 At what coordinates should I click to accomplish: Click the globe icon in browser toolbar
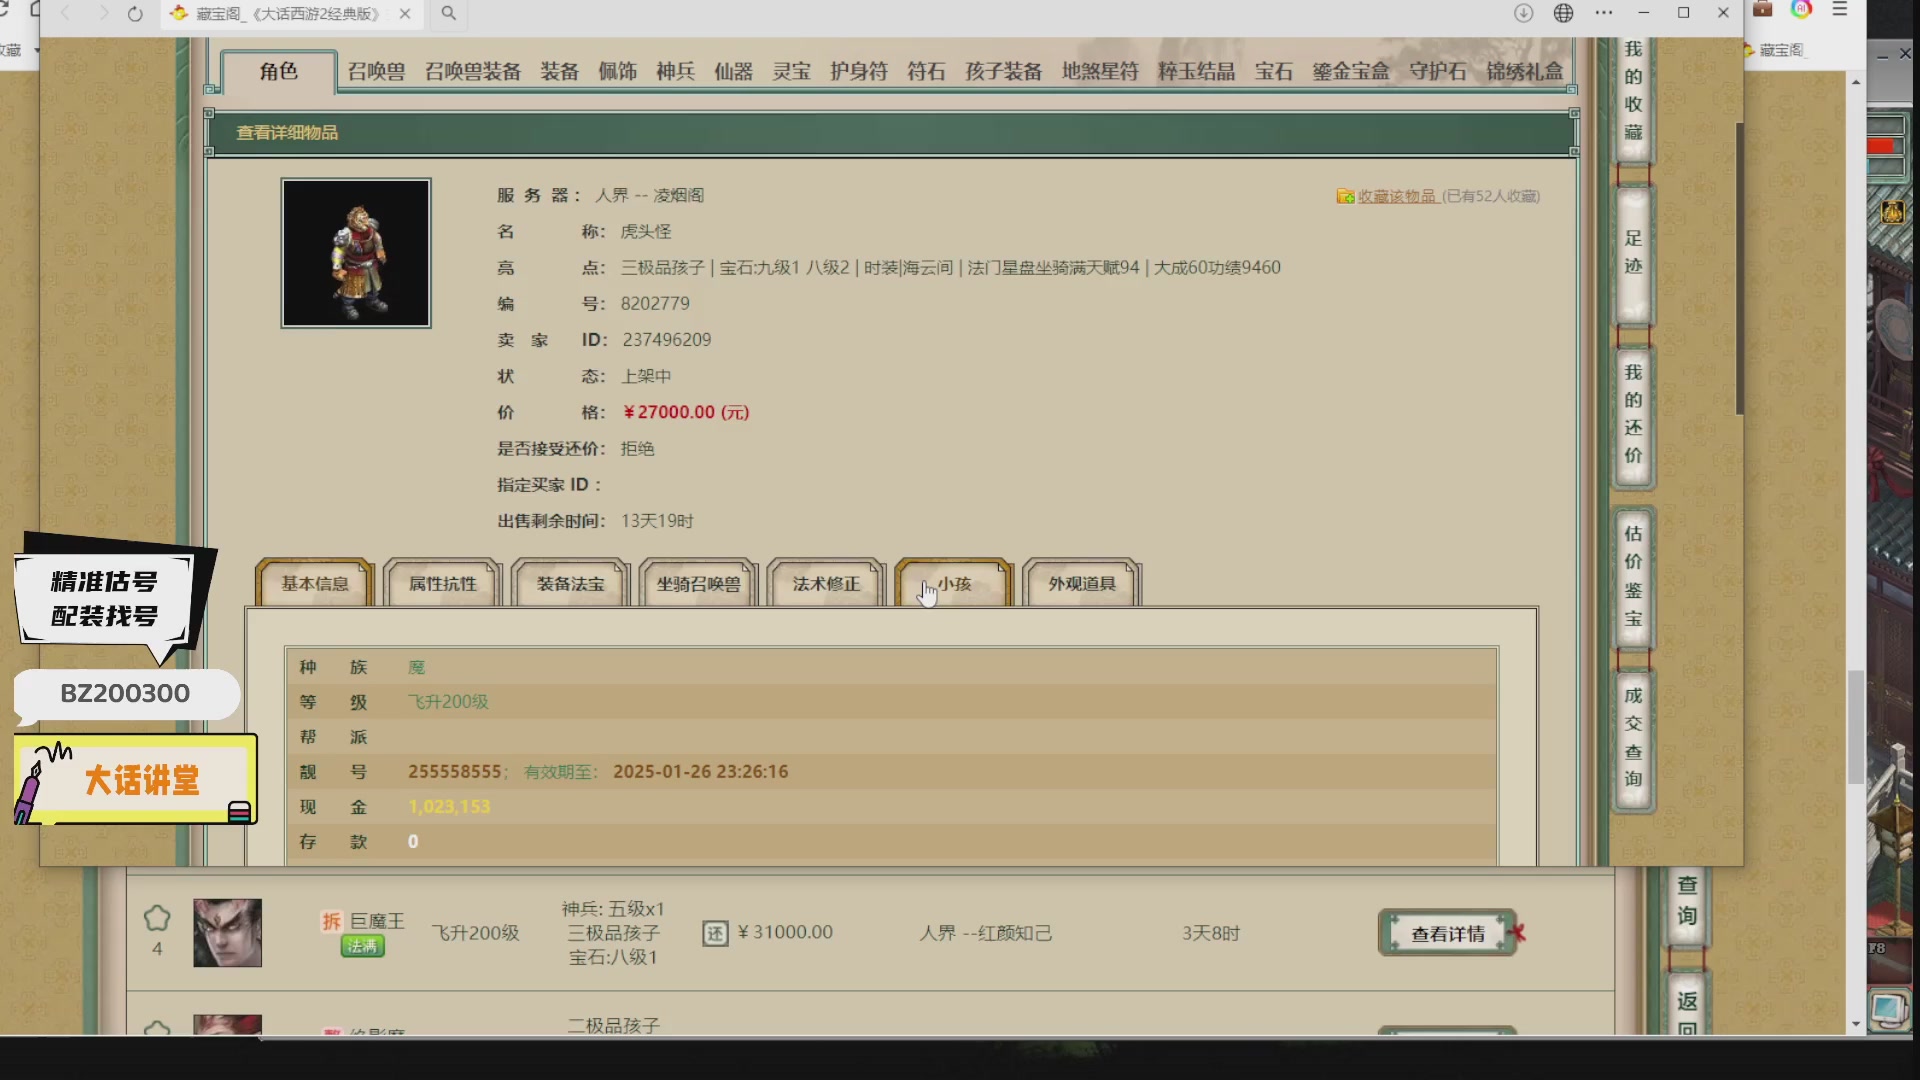click(x=1563, y=13)
